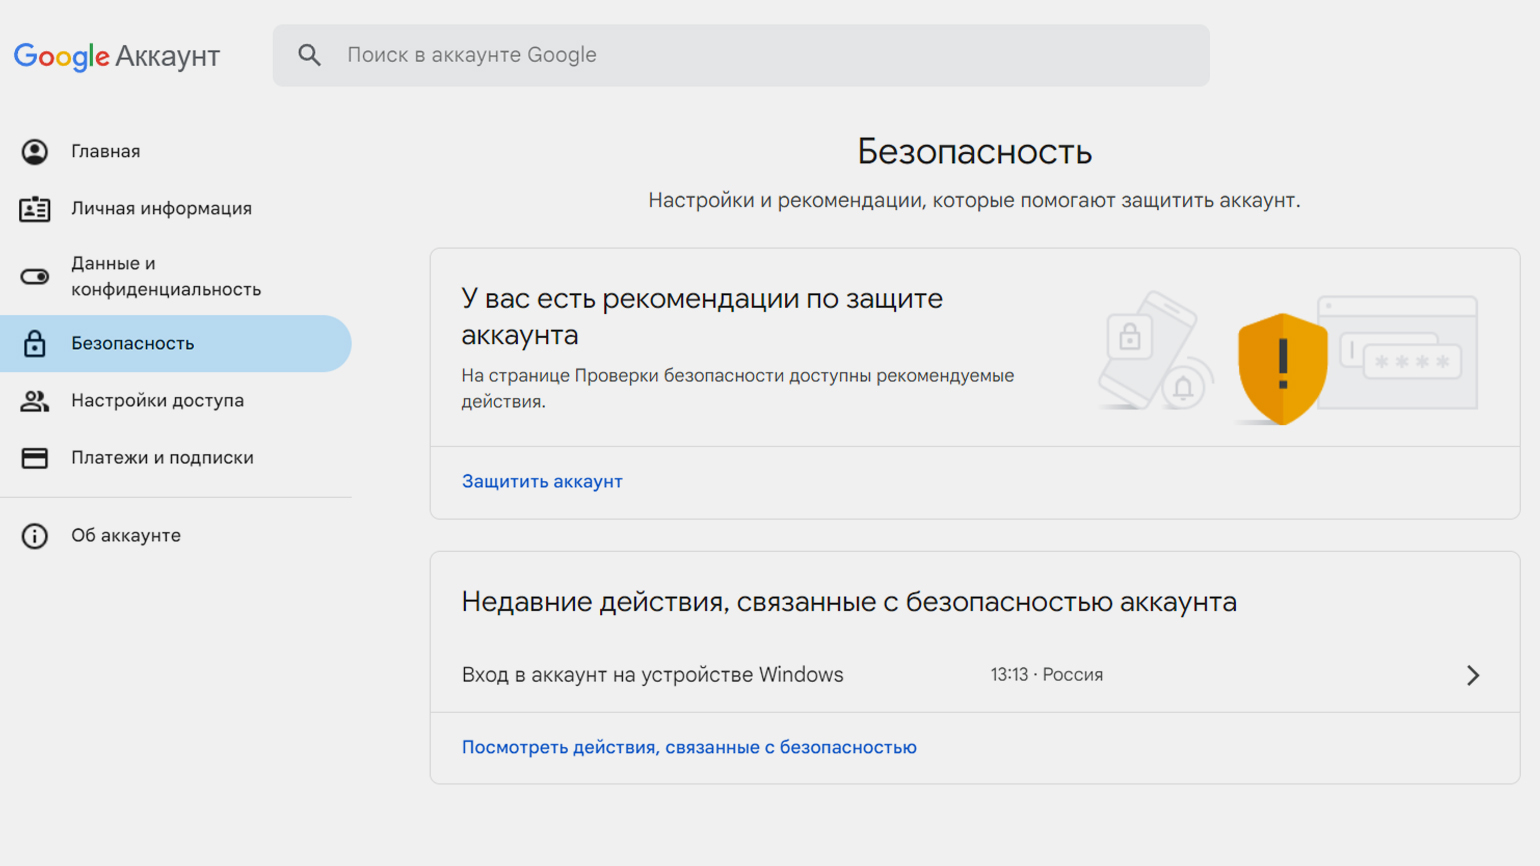The image size is (1540, 866).
Task: Click the Настройки доступа people icon
Action: 35,400
